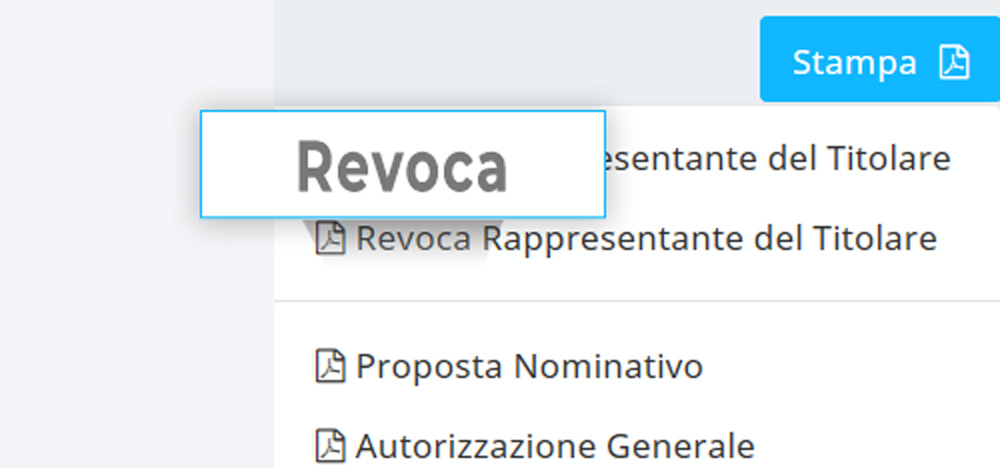Select the first entry ending in "del Titolare"
This screenshot has height=468, width=1000.
click(x=780, y=158)
